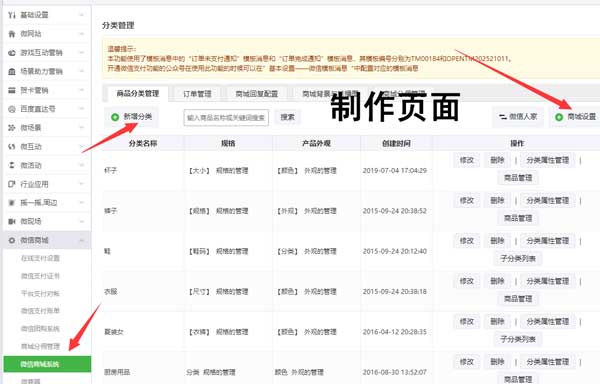
Task: Click the 搜索 button
Action: click(x=287, y=117)
